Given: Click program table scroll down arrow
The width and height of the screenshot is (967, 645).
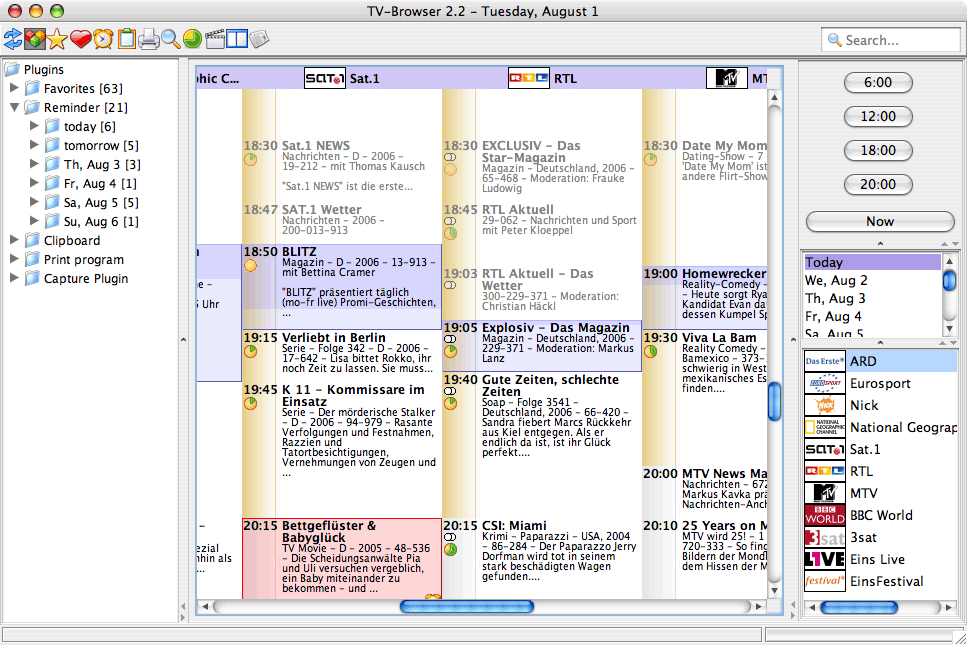Looking at the screenshot, I should [775, 591].
